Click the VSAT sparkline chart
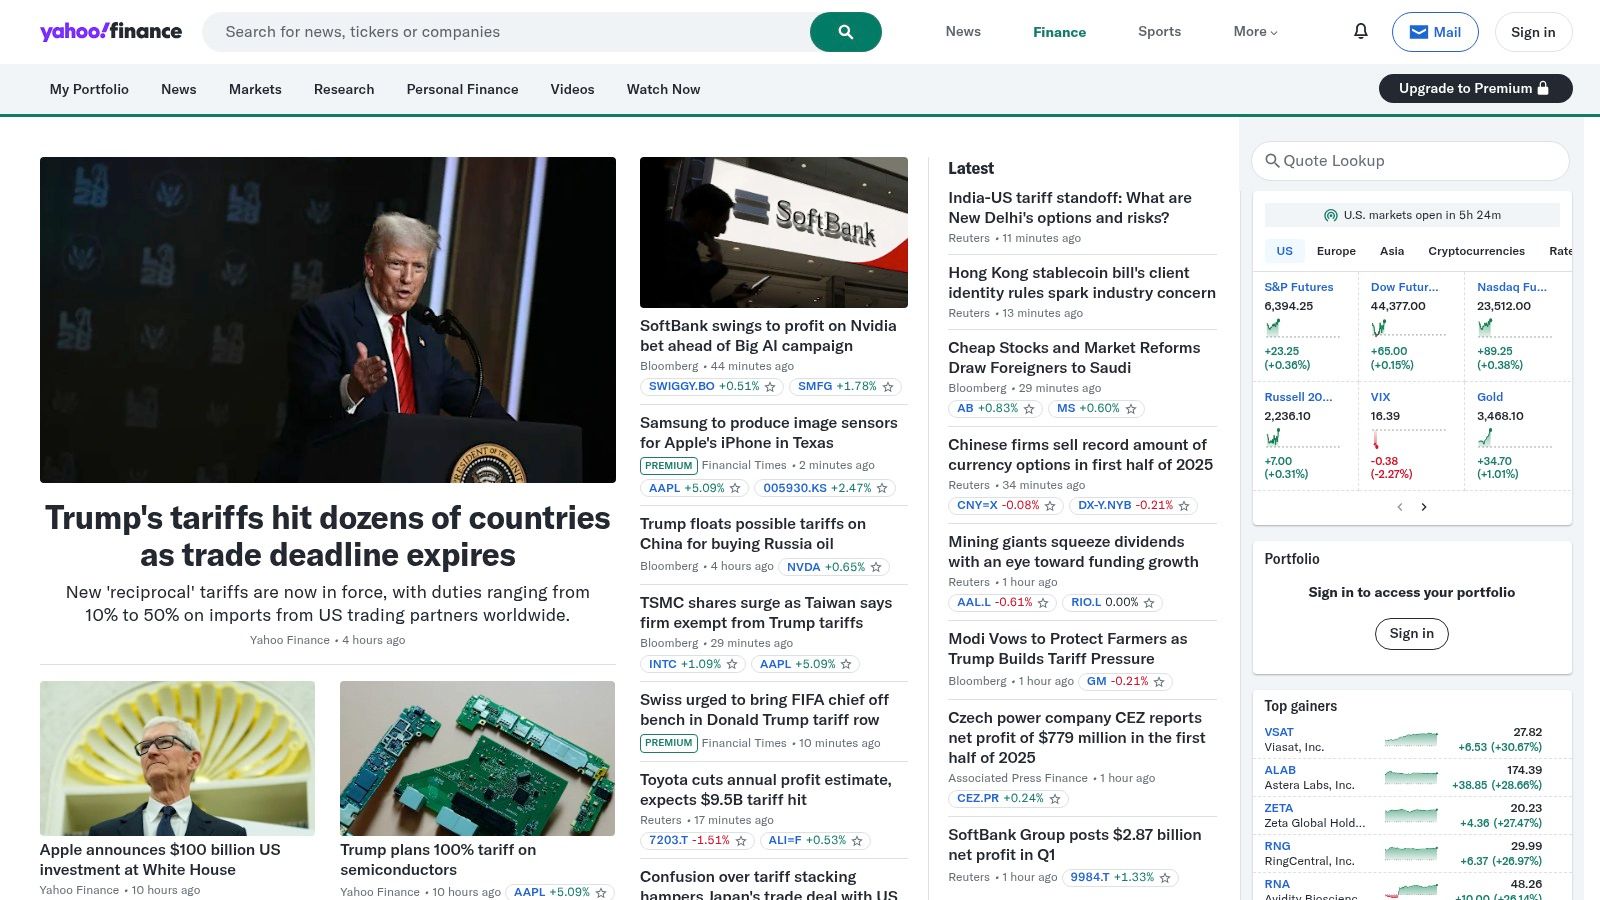This screenshot has height=900, width=1600. [x=1411, y=740]
